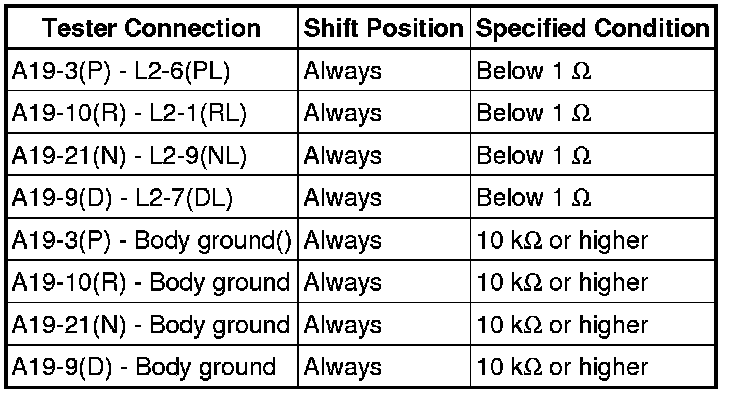Select the A19-10(R) - Body ground cell

click(152, 282)
